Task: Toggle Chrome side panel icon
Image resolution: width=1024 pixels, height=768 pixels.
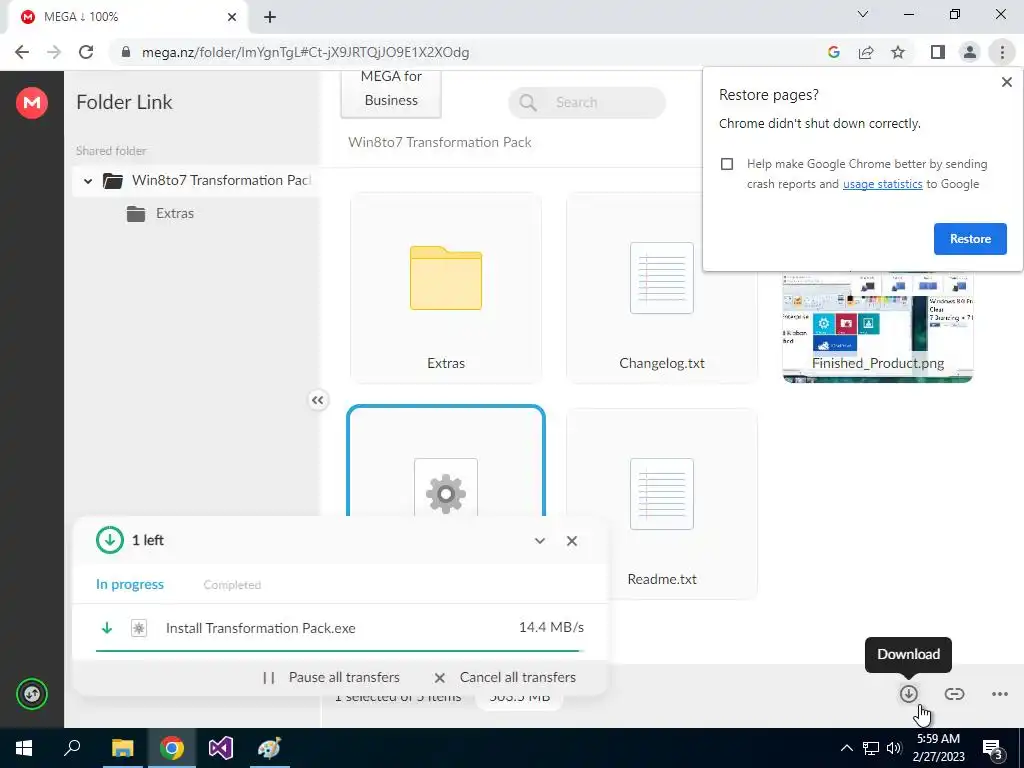Action: [938, 52]
